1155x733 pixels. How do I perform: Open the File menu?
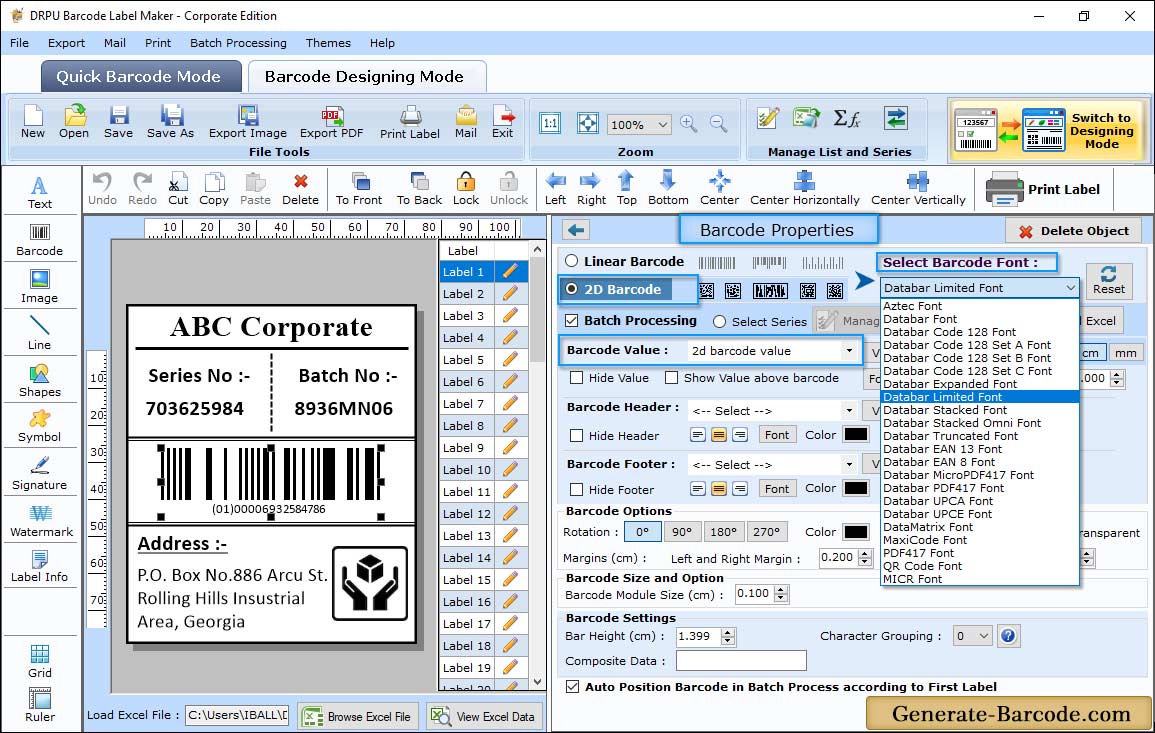coord(19,43)
